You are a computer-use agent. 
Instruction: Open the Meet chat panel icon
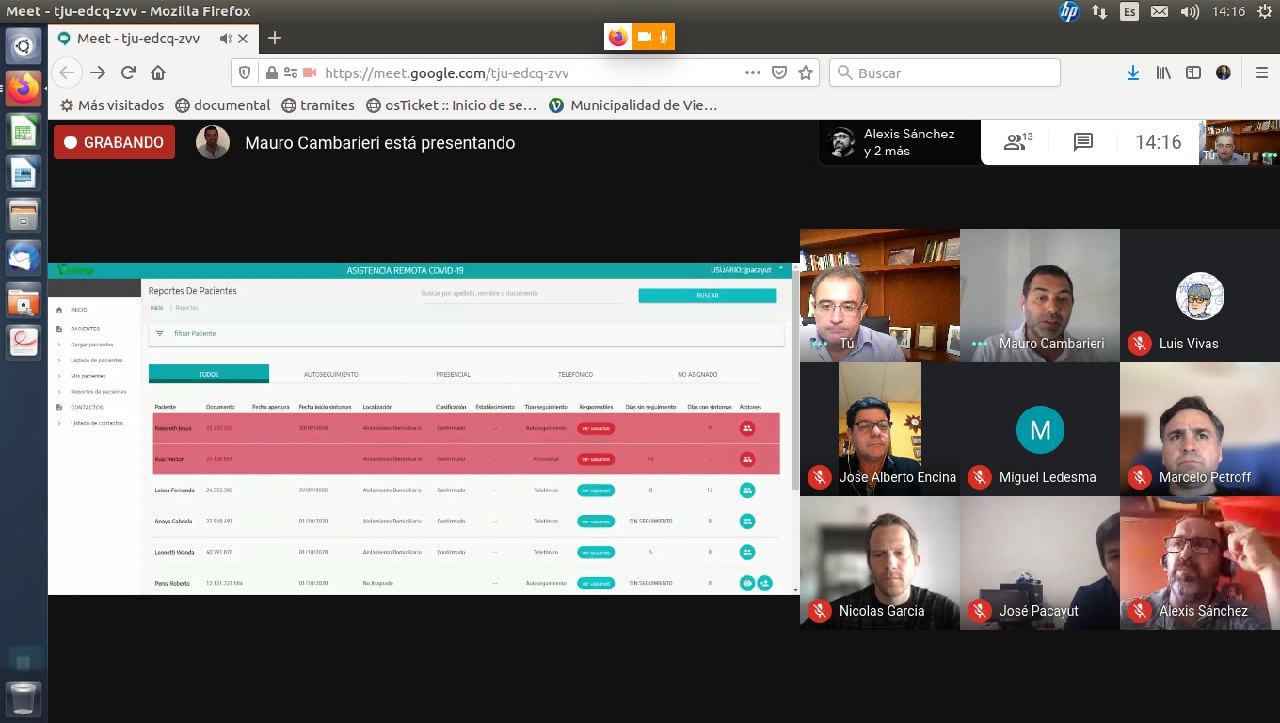click(1083, 142)
